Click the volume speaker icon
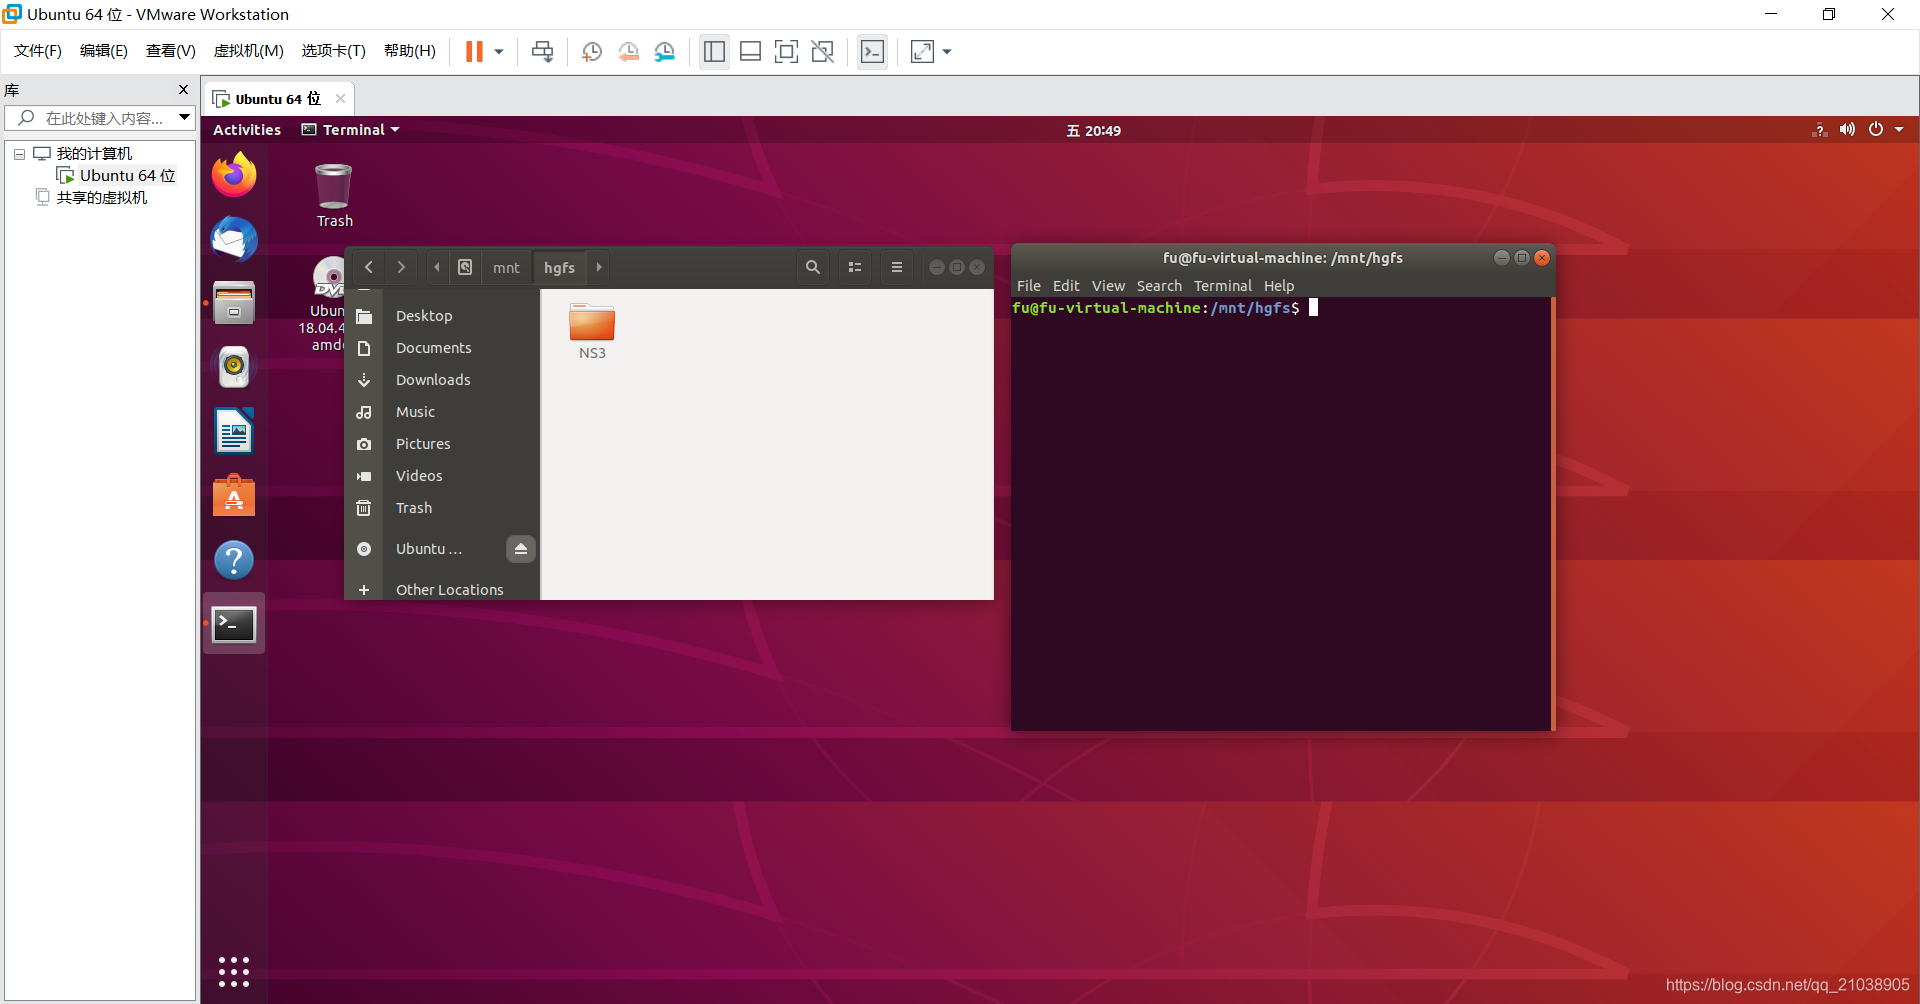 coord(1847,130)
